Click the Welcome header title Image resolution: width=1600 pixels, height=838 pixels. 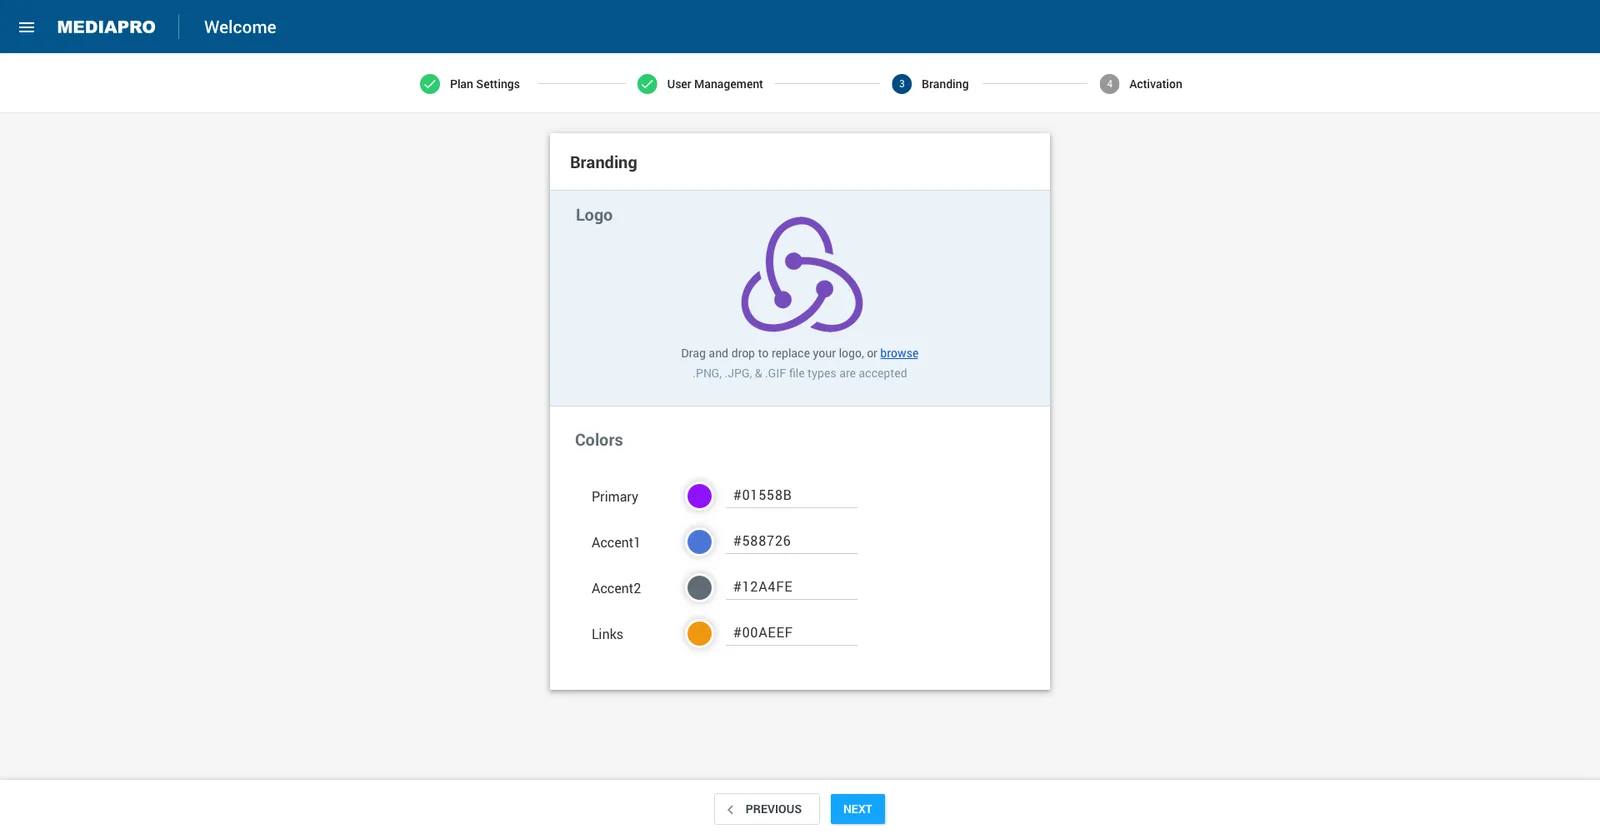(240, 27)
